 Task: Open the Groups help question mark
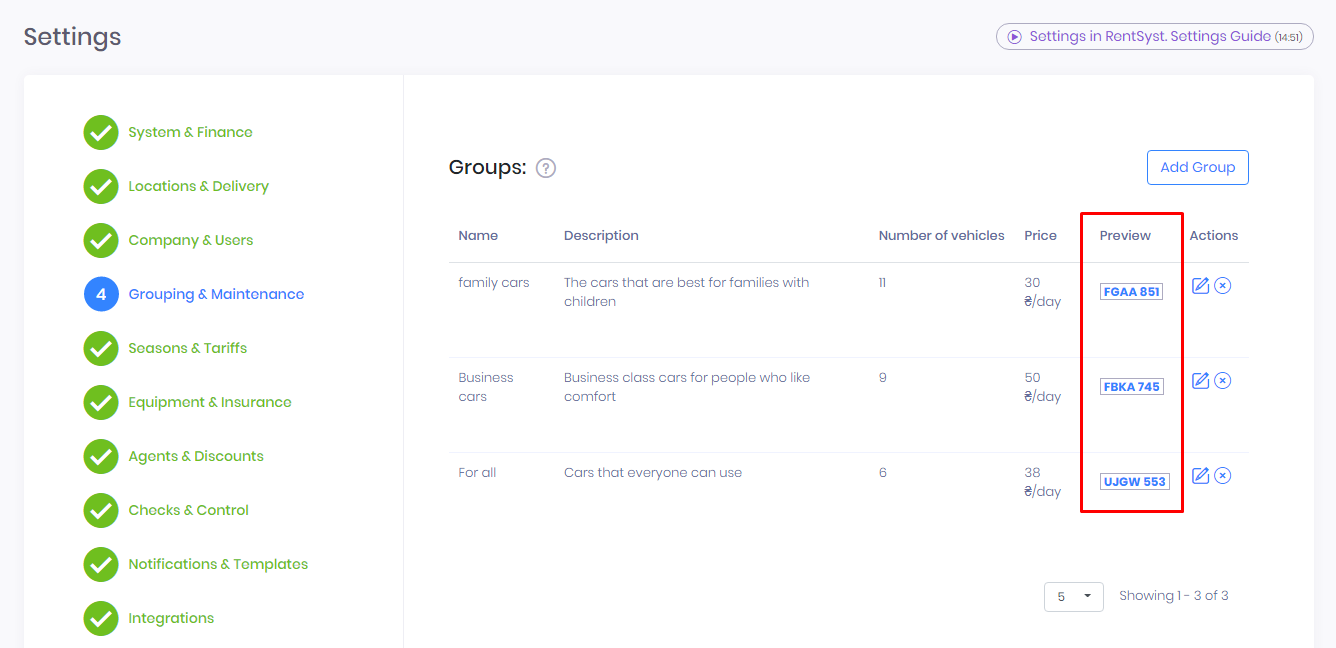(x=545, y=168)
